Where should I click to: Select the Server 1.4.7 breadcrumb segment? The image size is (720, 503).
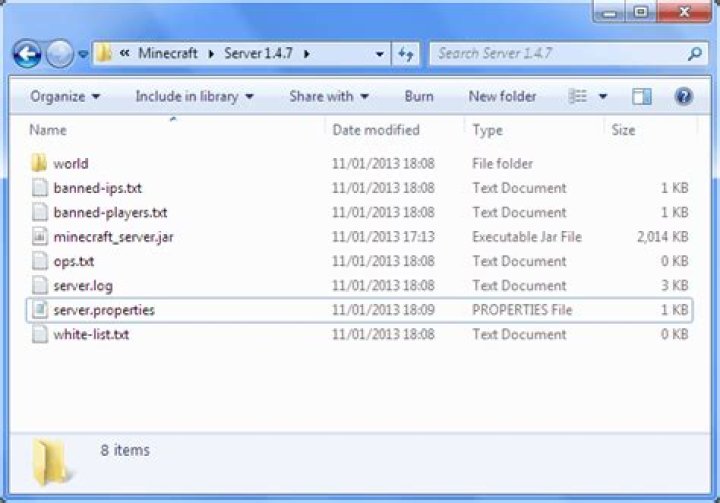click(258, 53)
